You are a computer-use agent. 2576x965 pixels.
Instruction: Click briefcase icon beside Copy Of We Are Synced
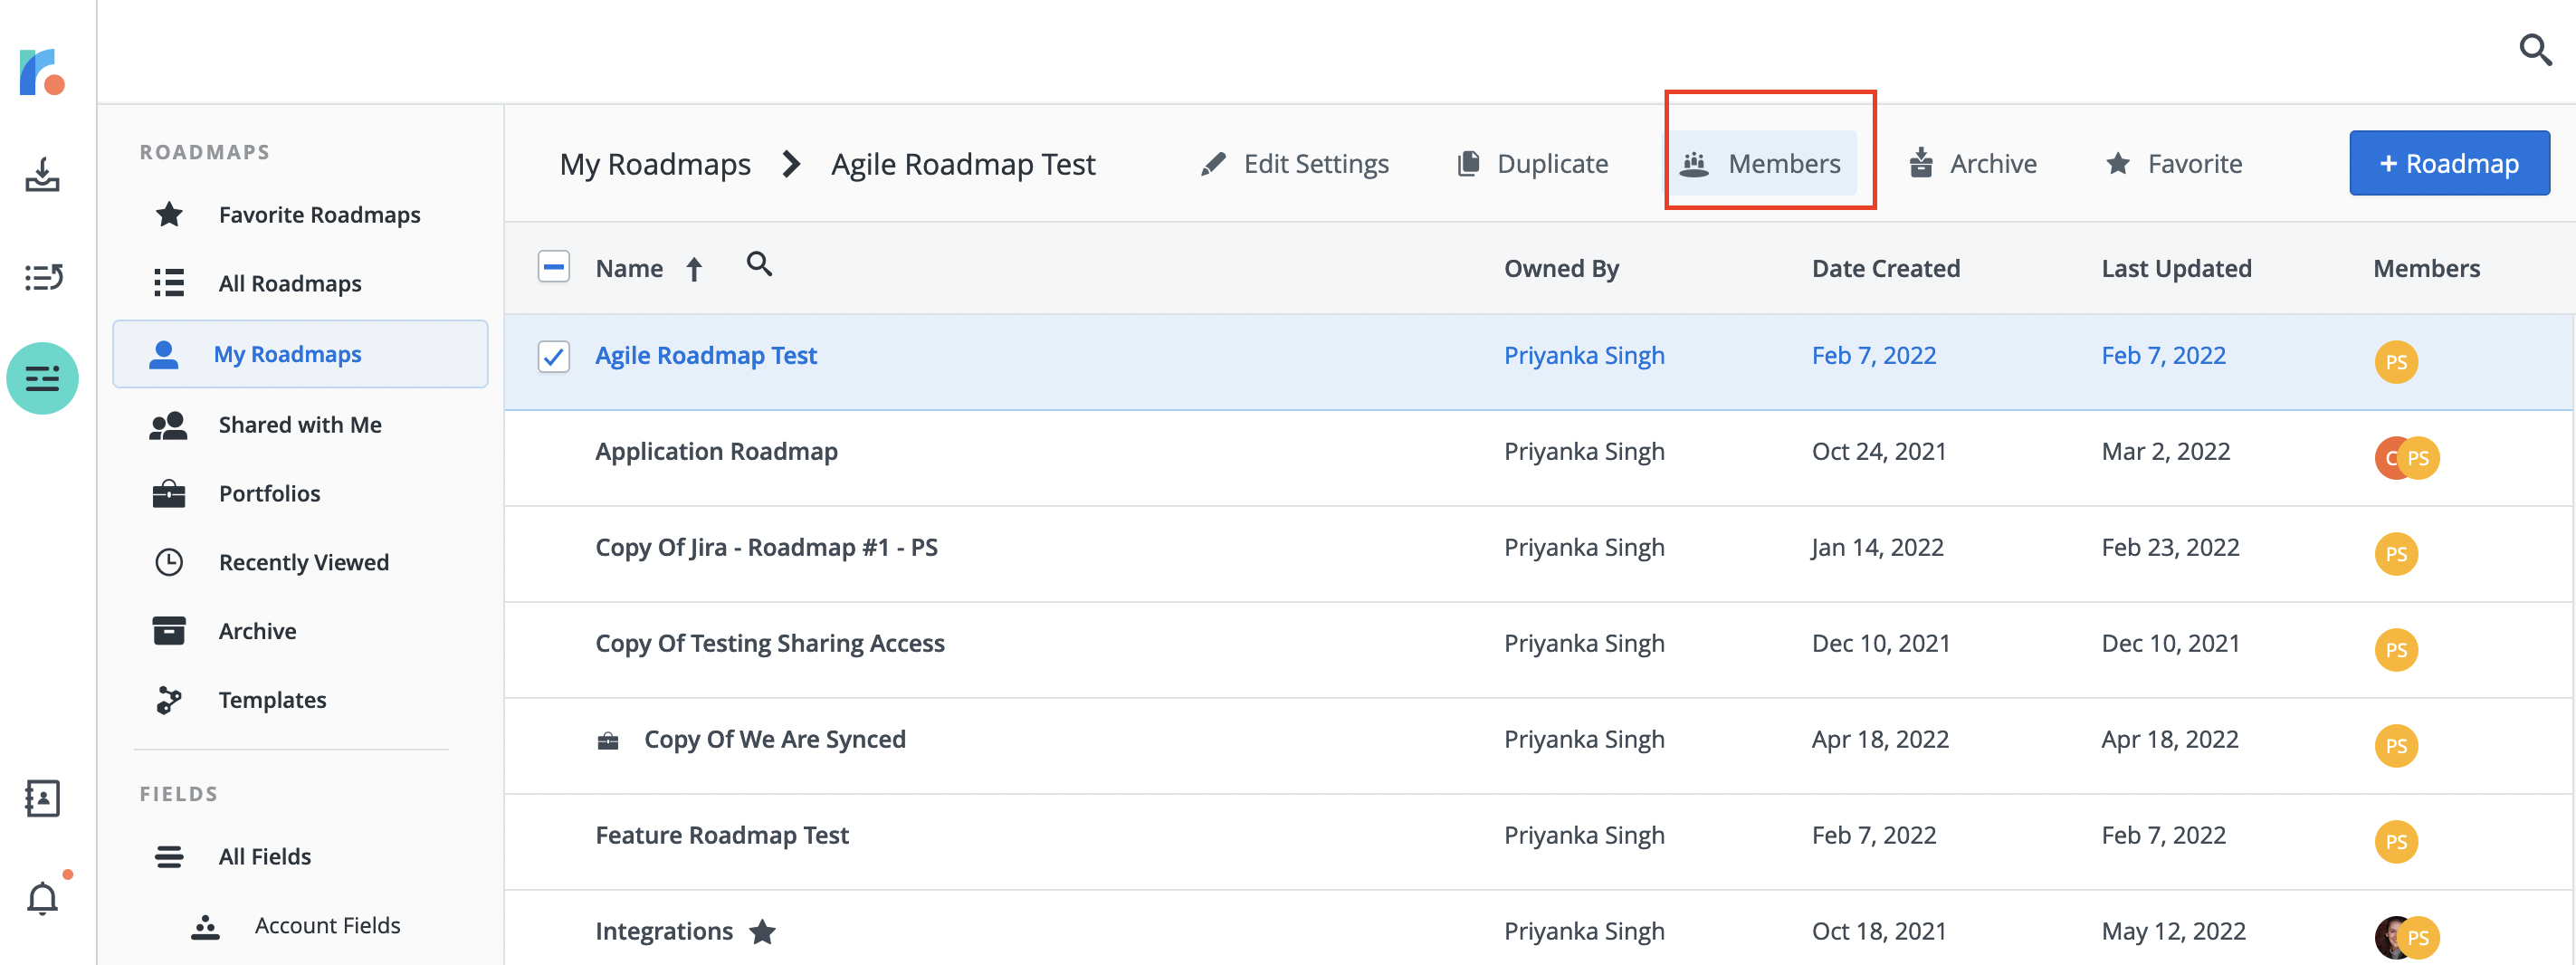pyautogui.click(x=608, y=740)
